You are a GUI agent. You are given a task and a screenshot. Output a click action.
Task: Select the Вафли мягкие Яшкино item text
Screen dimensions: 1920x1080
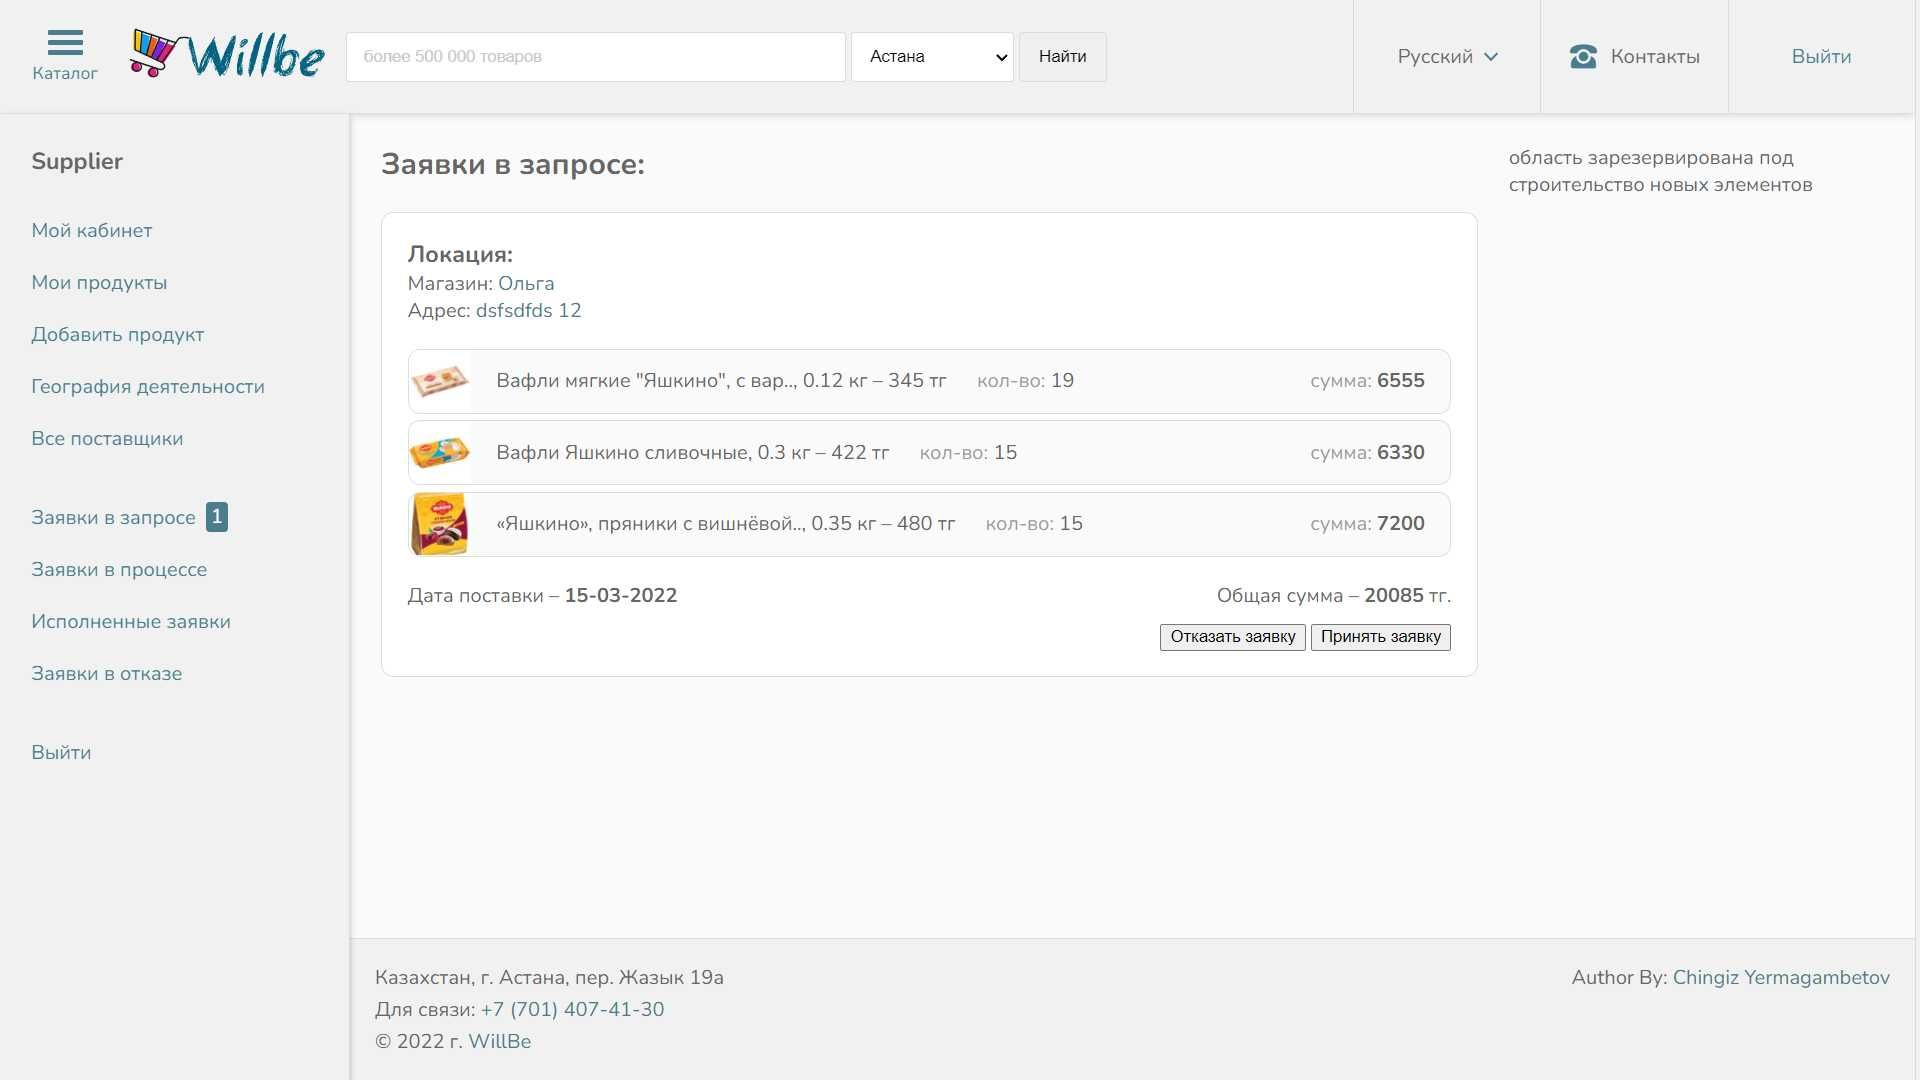(x=721, y=381)
